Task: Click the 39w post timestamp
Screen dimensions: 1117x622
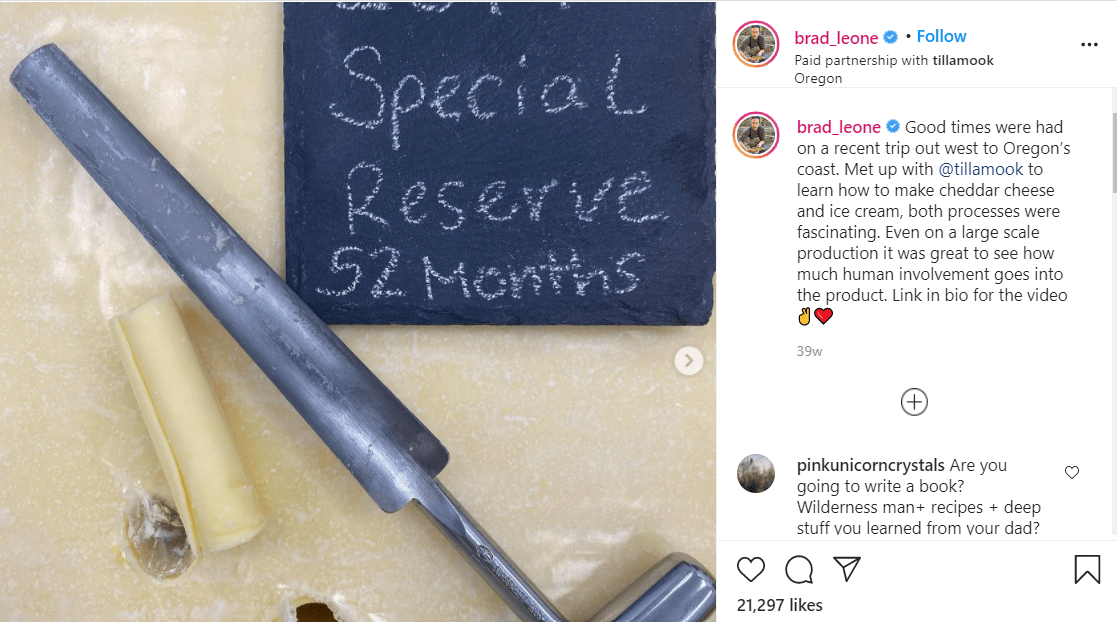Action: click(x=809, y=351)
